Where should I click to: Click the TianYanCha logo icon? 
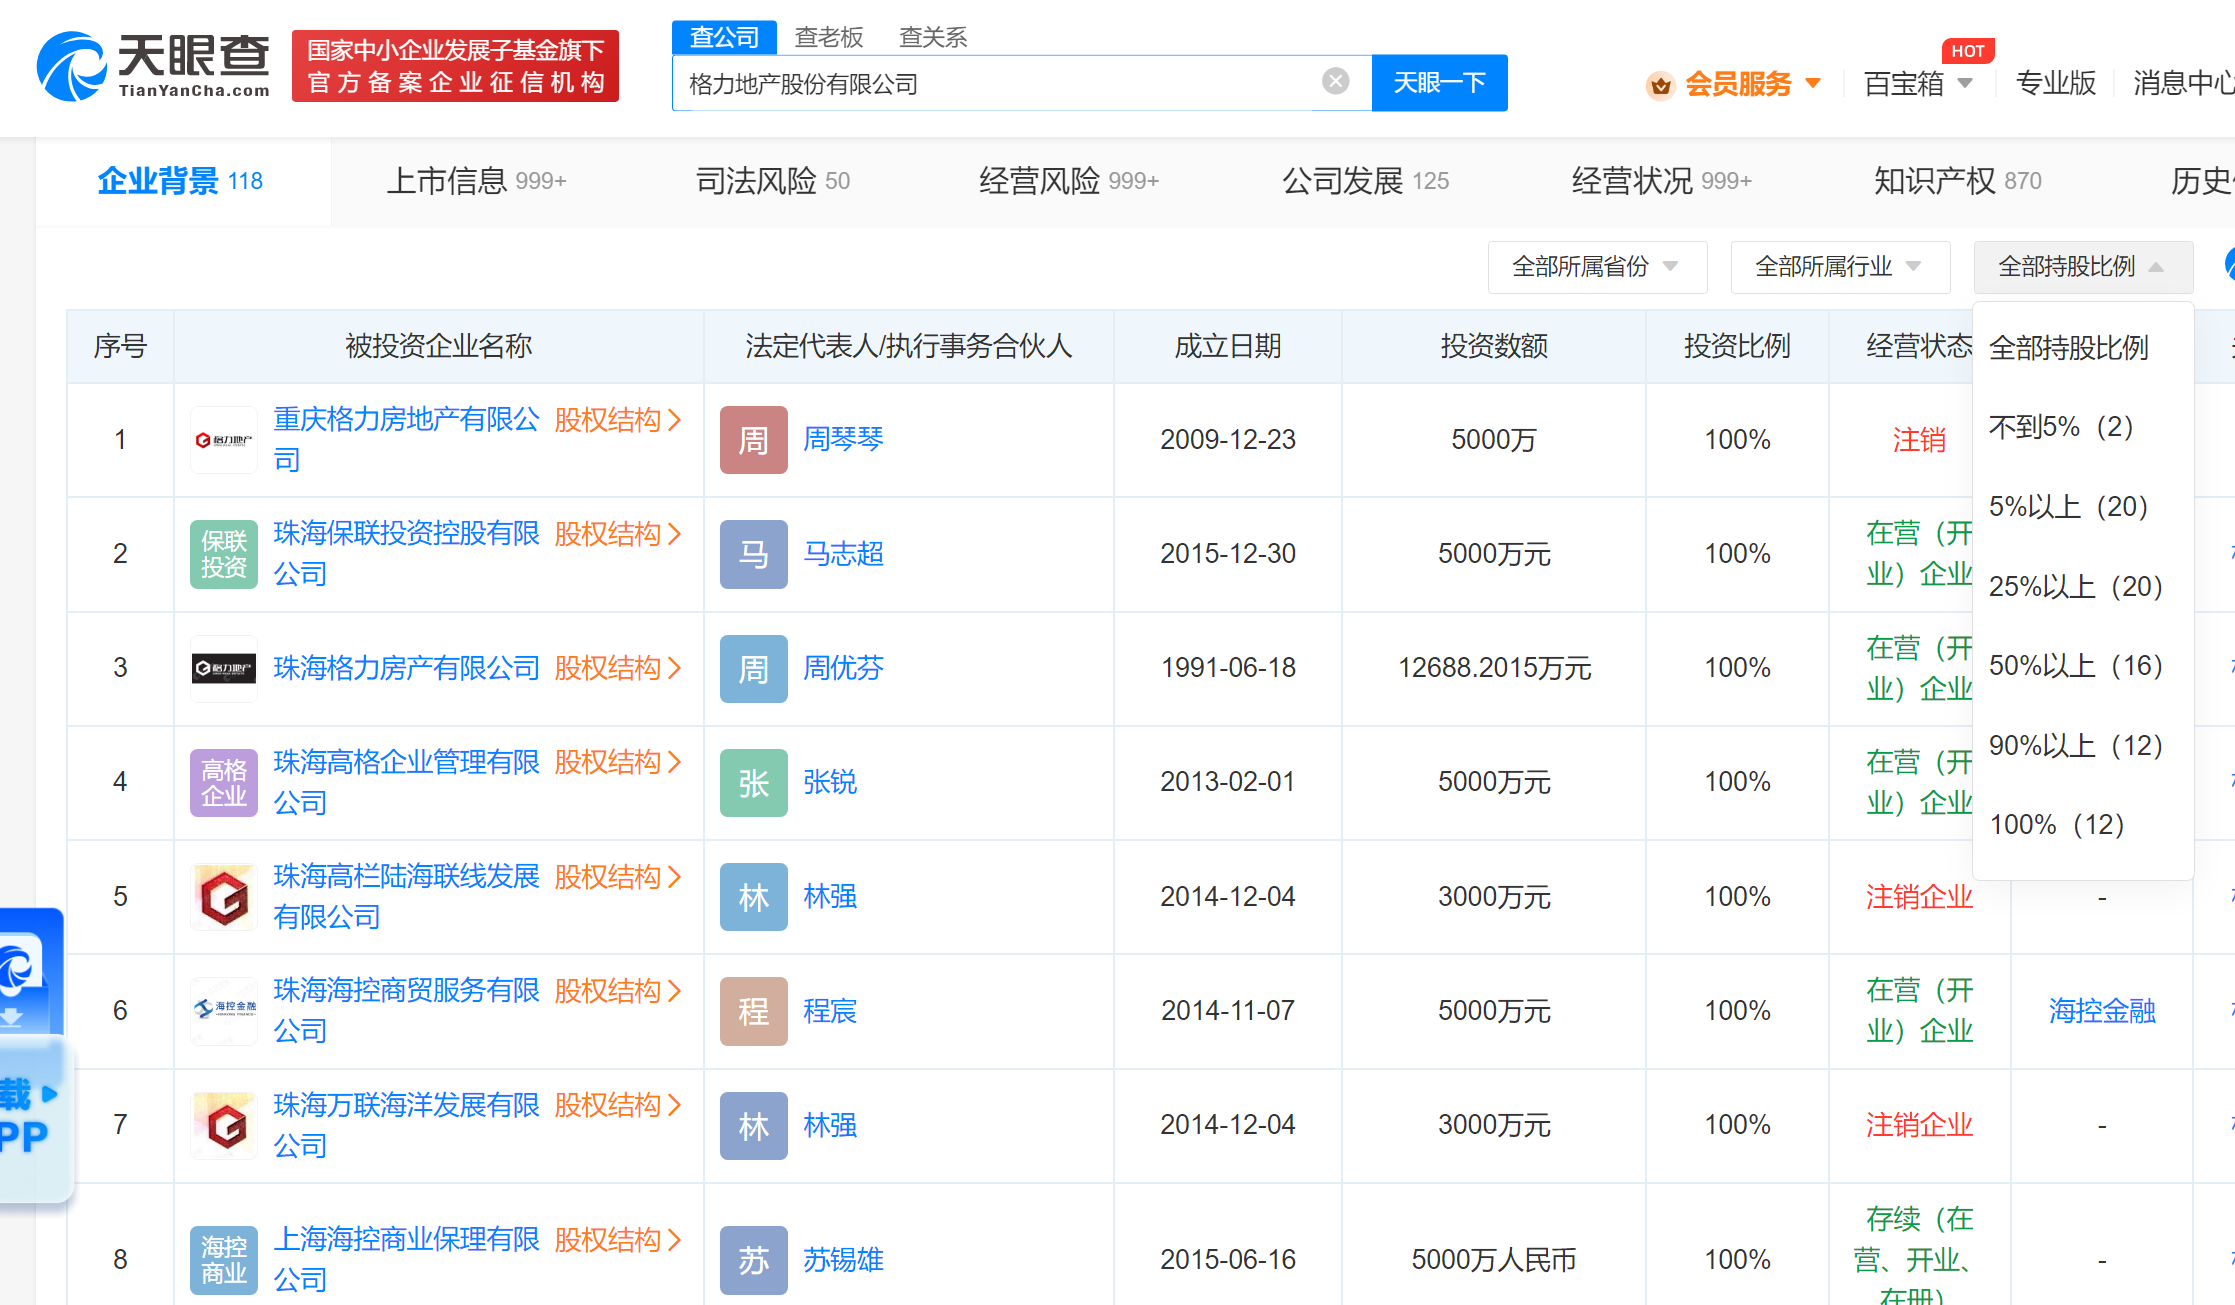point(72,66)
